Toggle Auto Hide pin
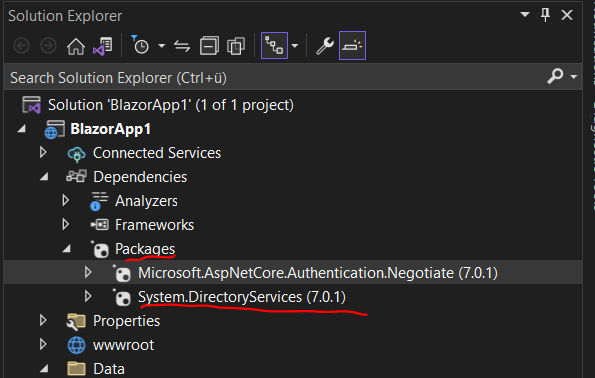This screenshot has width=595, height=378. point(545,15)
